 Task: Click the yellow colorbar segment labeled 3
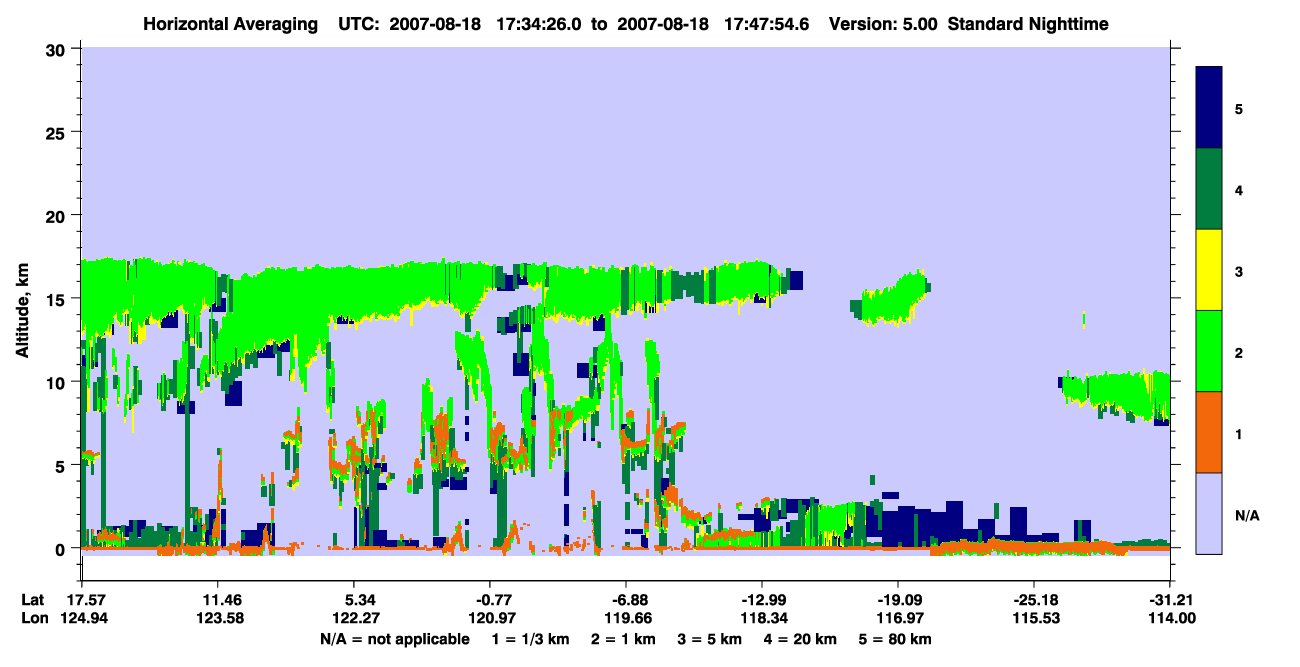click(x=1209, y=270)
